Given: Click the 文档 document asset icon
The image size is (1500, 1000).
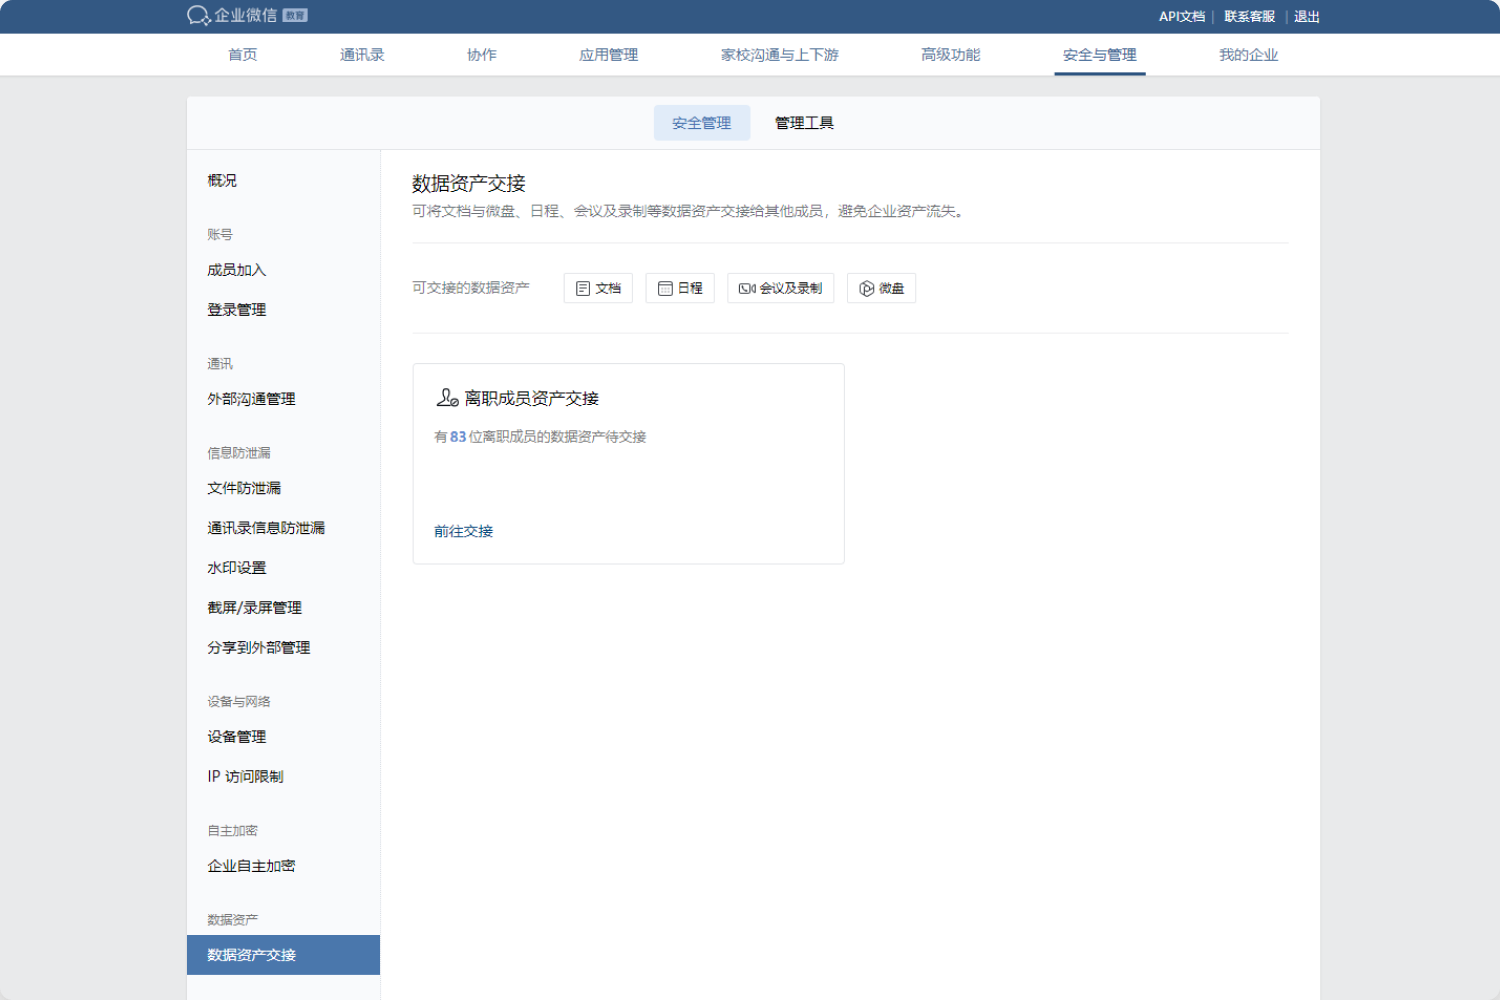Looking at the screenshot, I should pos(583,288).
